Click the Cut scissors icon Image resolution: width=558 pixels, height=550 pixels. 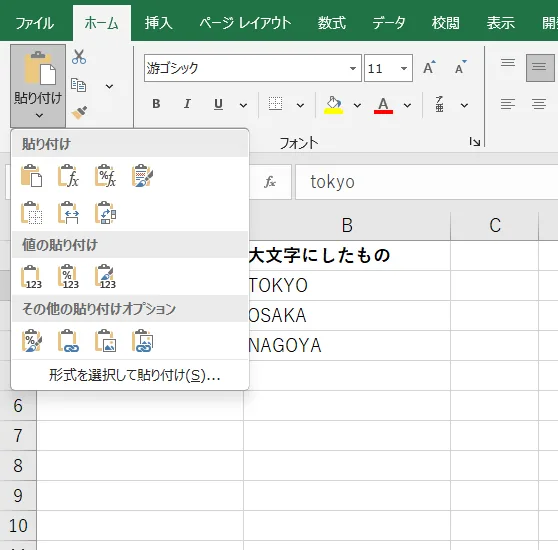point(79,57)
